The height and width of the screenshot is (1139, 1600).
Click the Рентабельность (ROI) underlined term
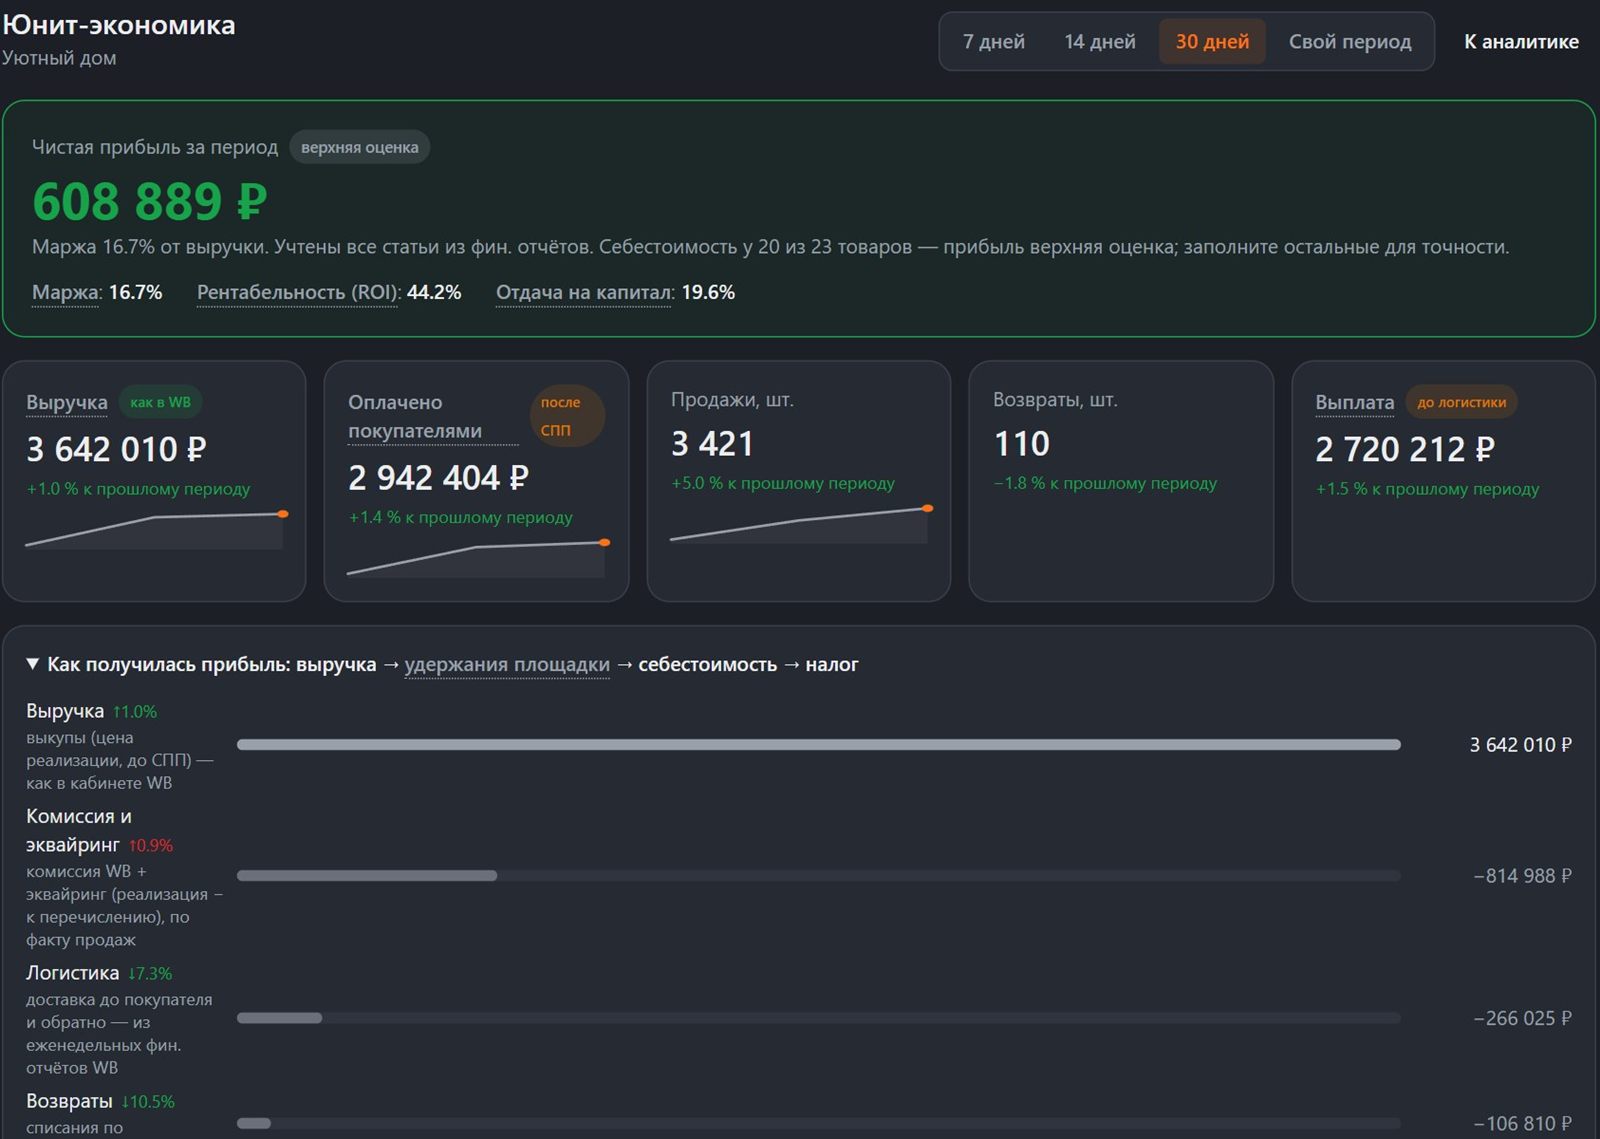point(298,292)
